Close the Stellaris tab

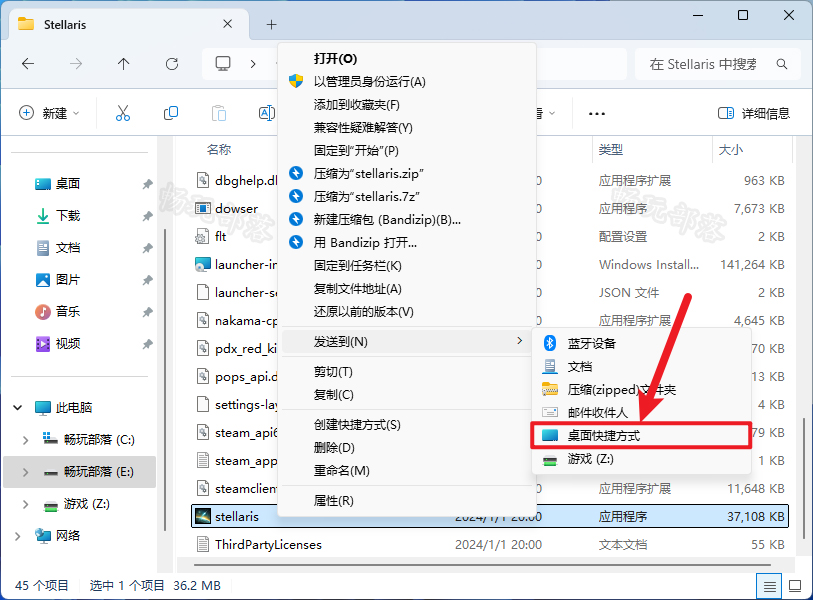[227, 24]
